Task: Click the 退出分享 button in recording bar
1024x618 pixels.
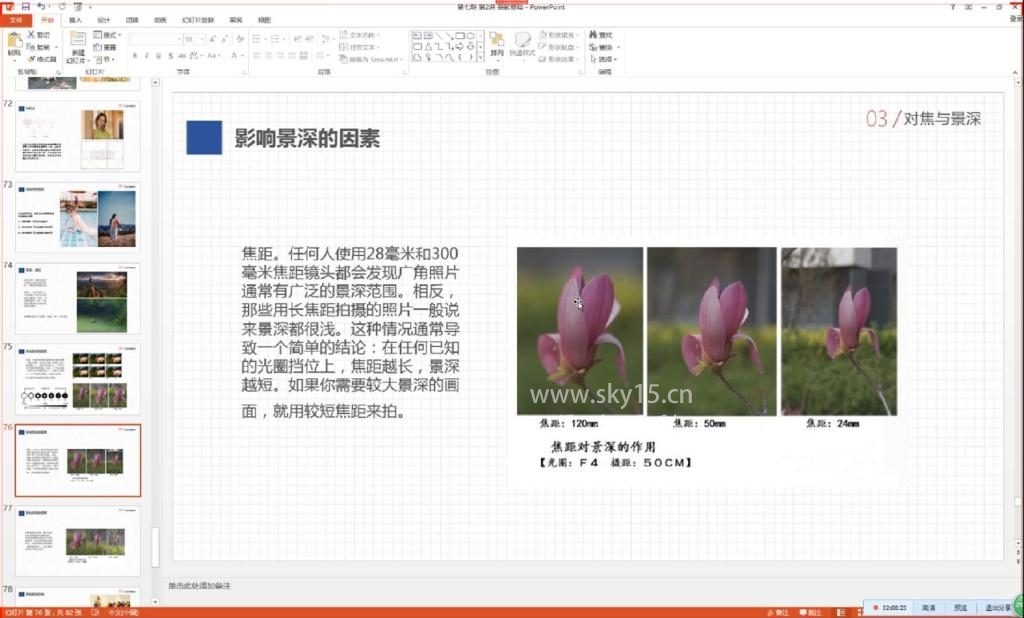Action: (x=997, y=608)
